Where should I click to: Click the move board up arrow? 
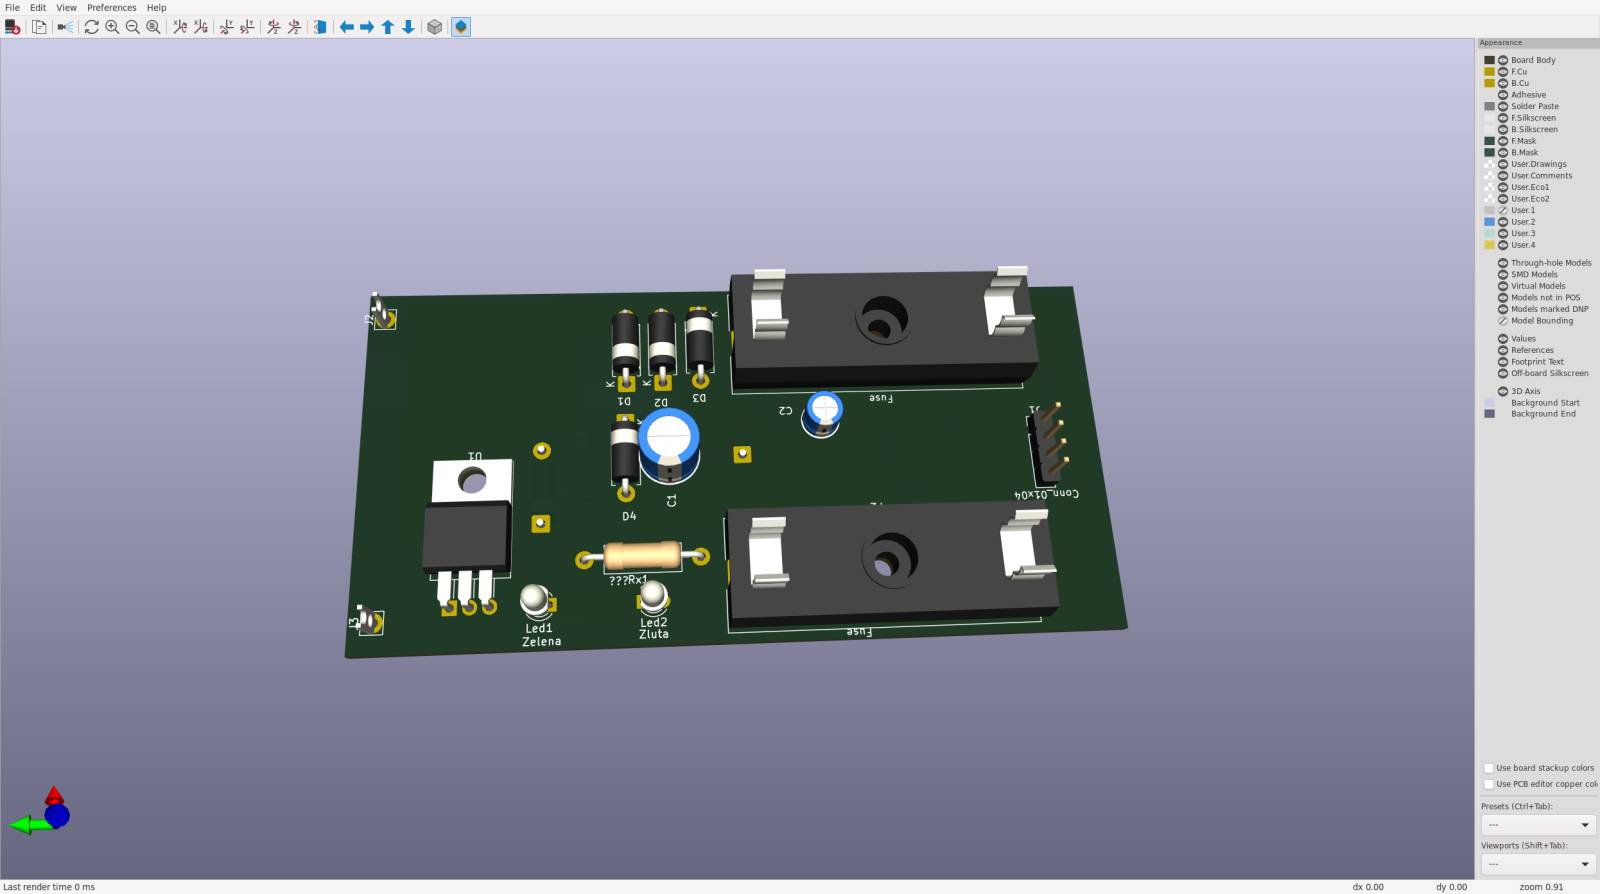tap(388, 27)
